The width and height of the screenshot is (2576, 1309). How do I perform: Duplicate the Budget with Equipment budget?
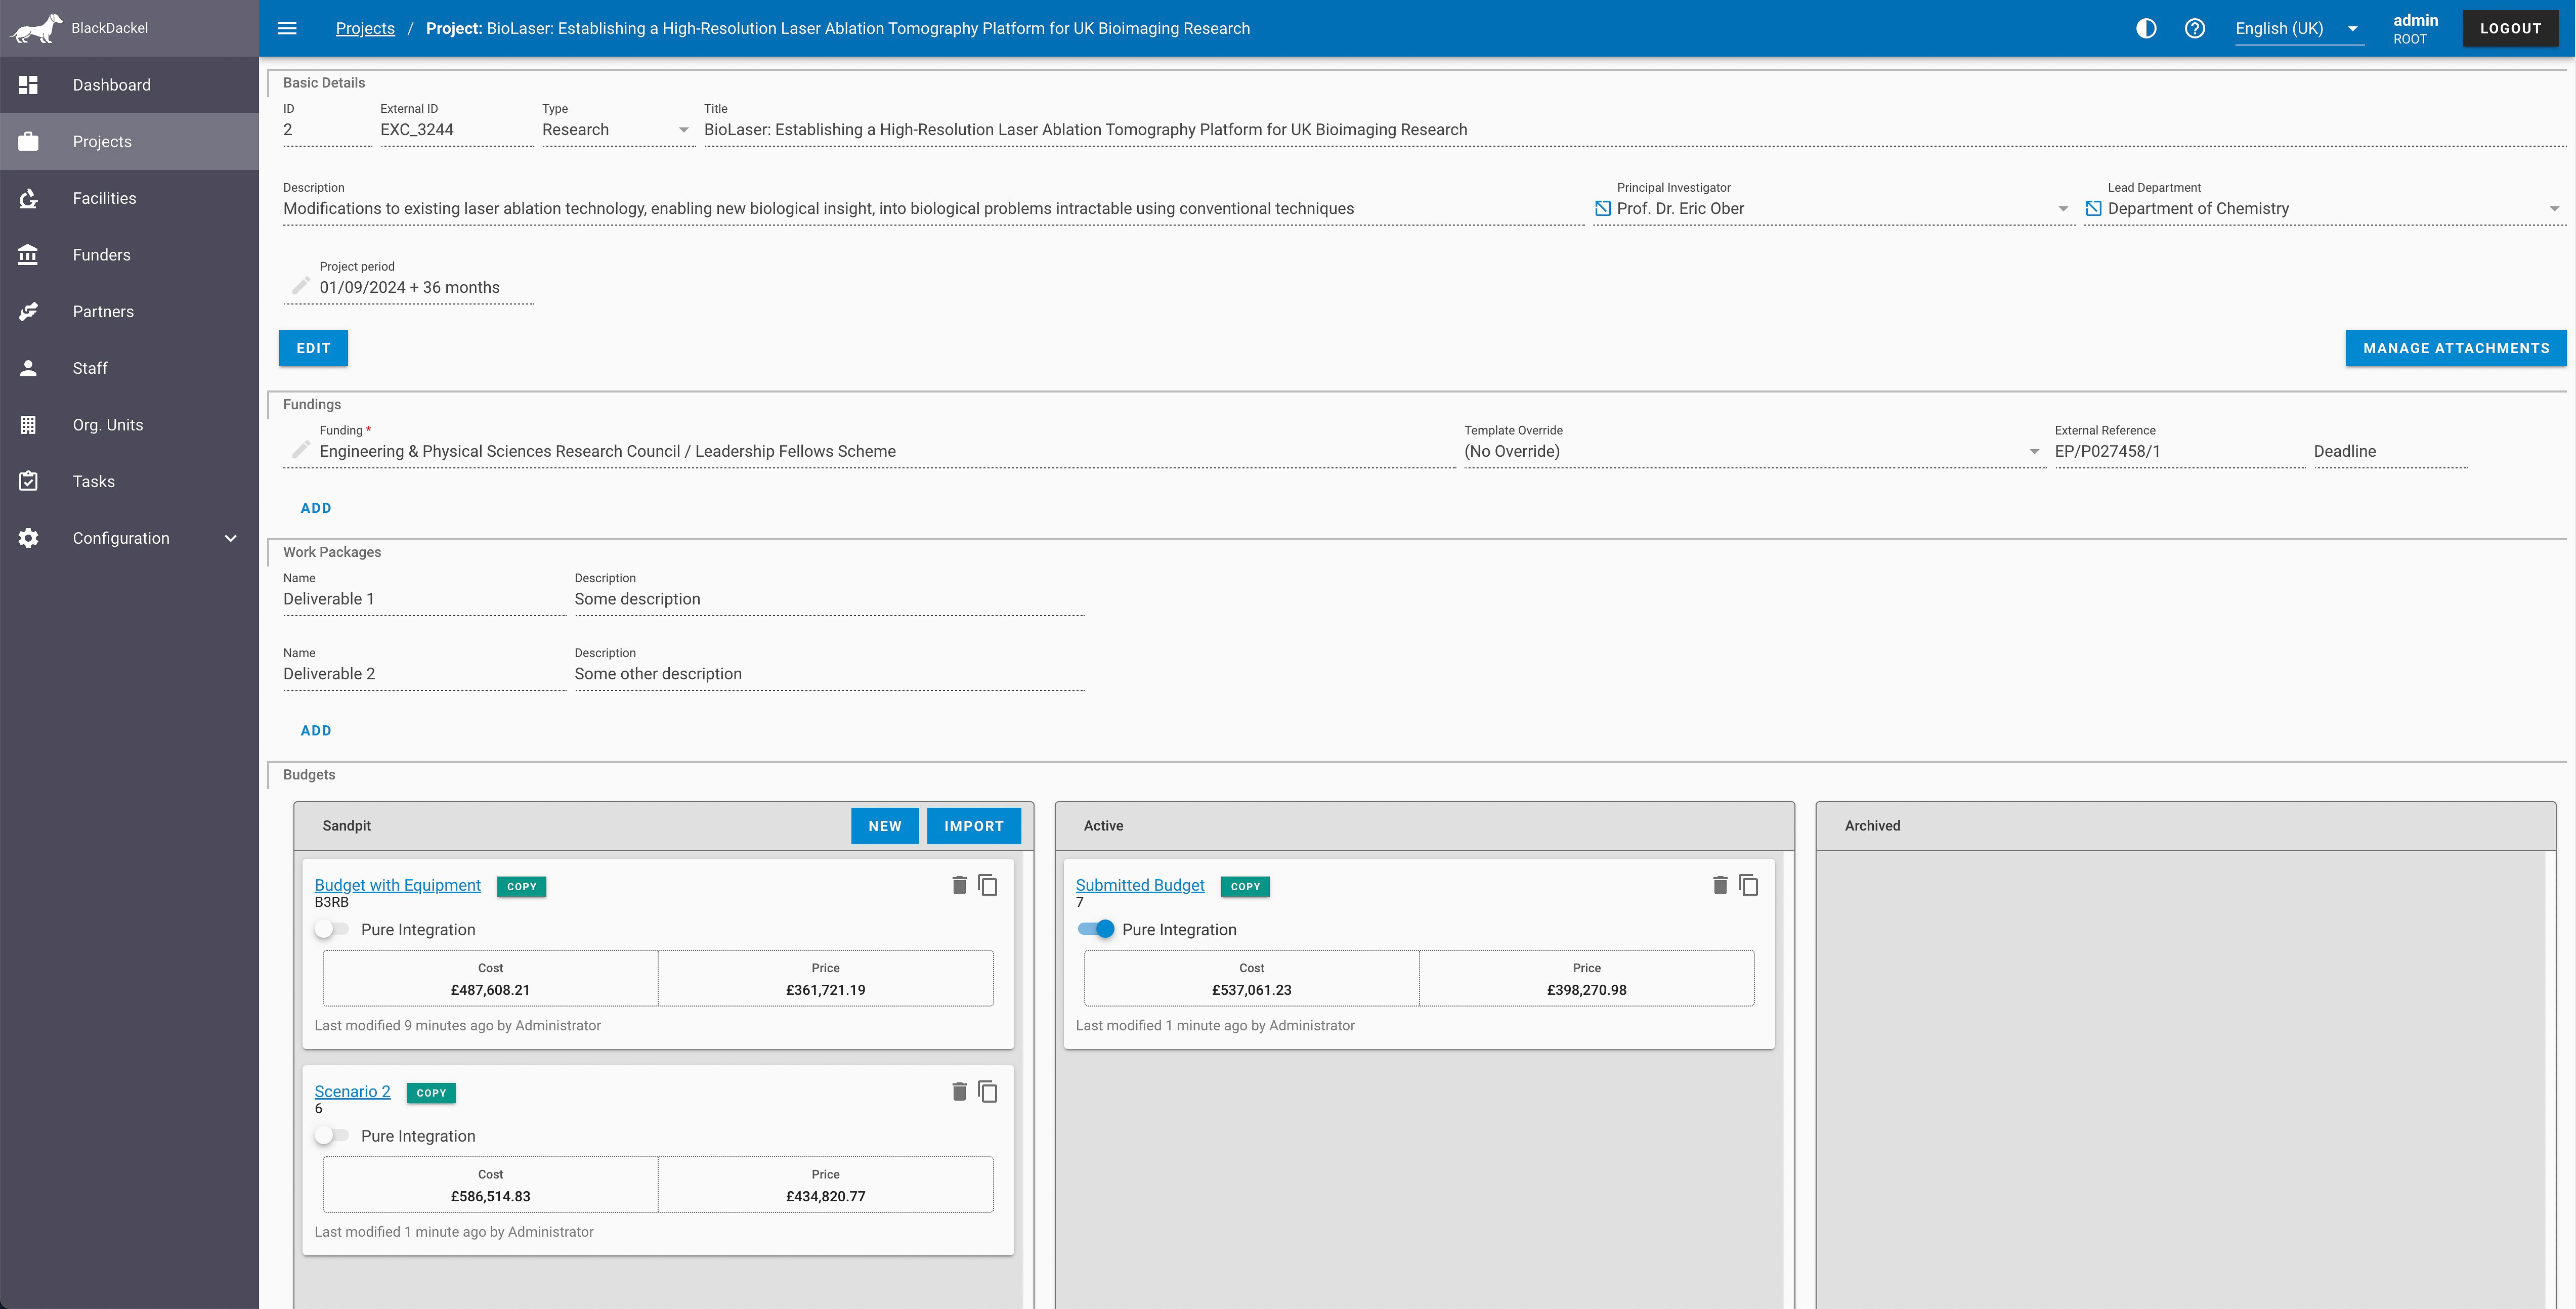[x=988, y=885]
